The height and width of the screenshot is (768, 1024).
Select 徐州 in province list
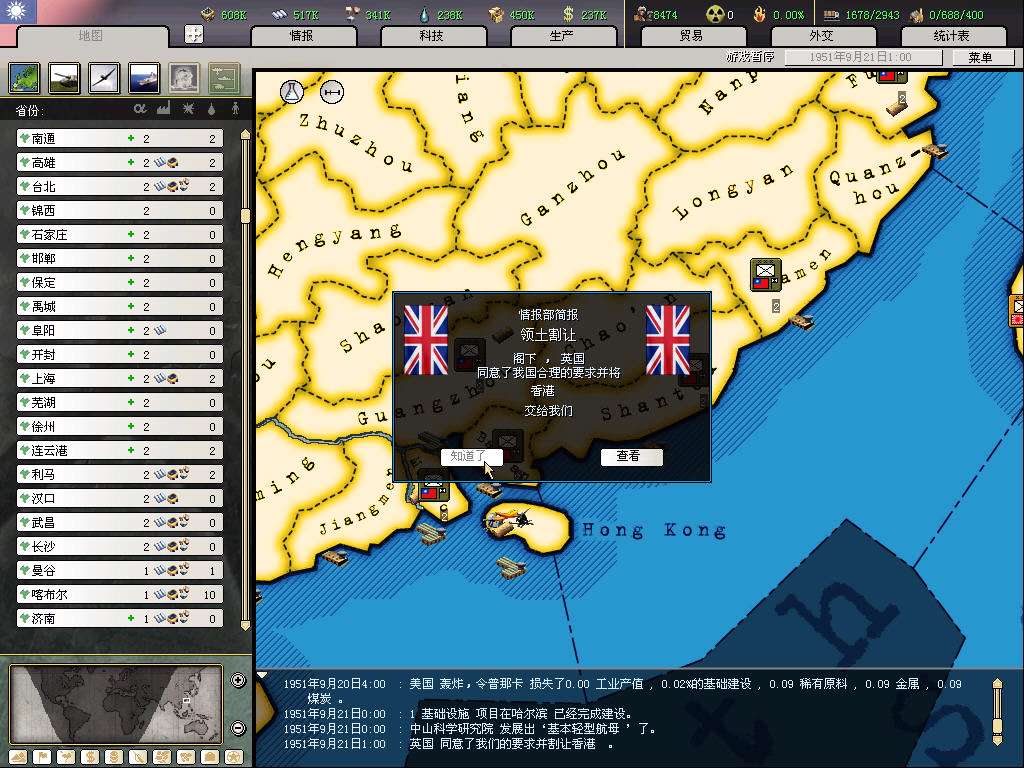[120, 426]
